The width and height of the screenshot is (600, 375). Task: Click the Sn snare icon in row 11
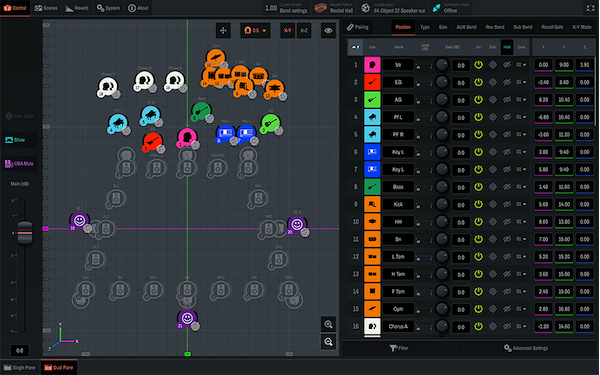pos(372,239)
